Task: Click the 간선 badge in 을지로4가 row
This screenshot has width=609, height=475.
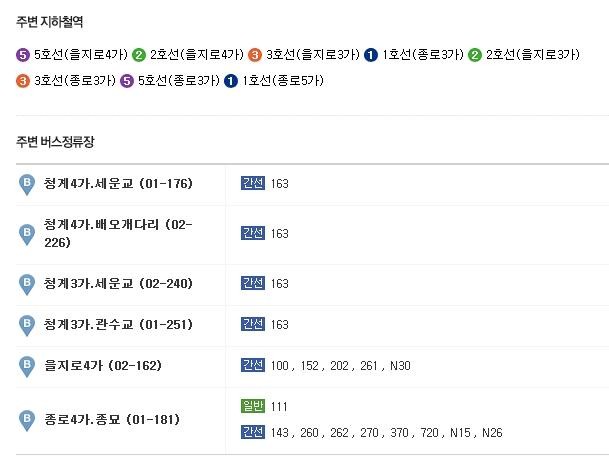Action: click(253, 365)
